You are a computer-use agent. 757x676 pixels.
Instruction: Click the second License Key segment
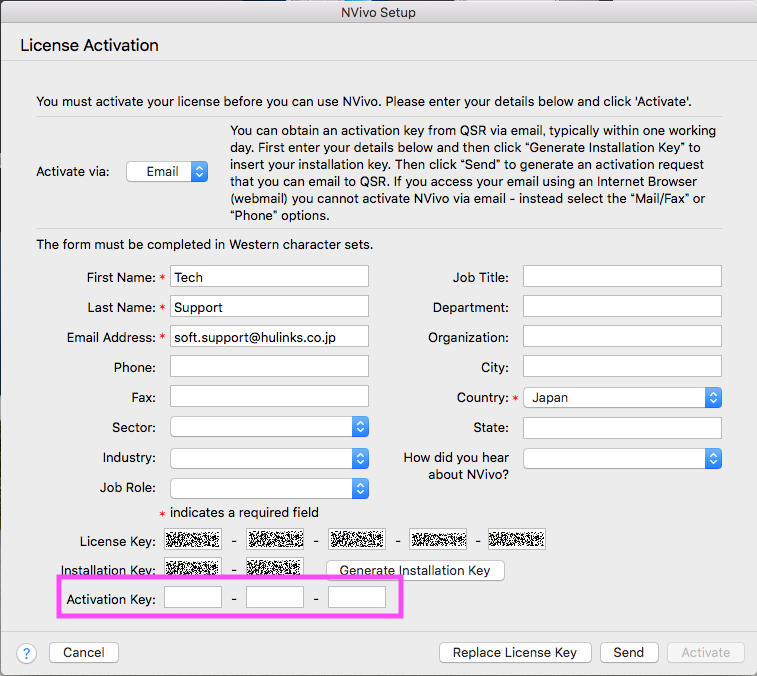tap(275, 539)
